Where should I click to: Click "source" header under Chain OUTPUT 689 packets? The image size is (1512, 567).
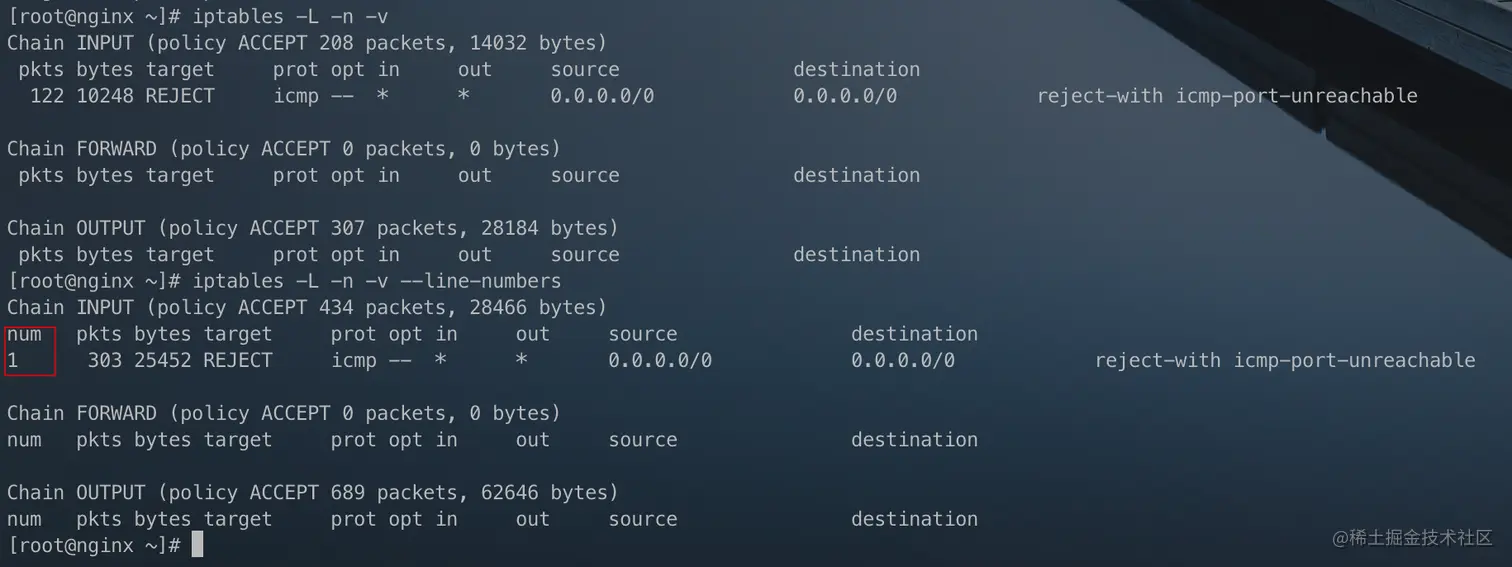coord(643,519)
